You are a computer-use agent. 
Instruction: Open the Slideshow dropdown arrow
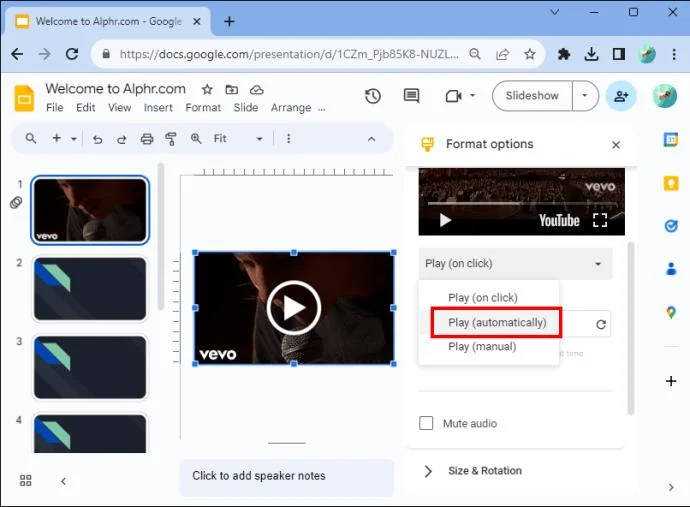(x=585, y=96)
